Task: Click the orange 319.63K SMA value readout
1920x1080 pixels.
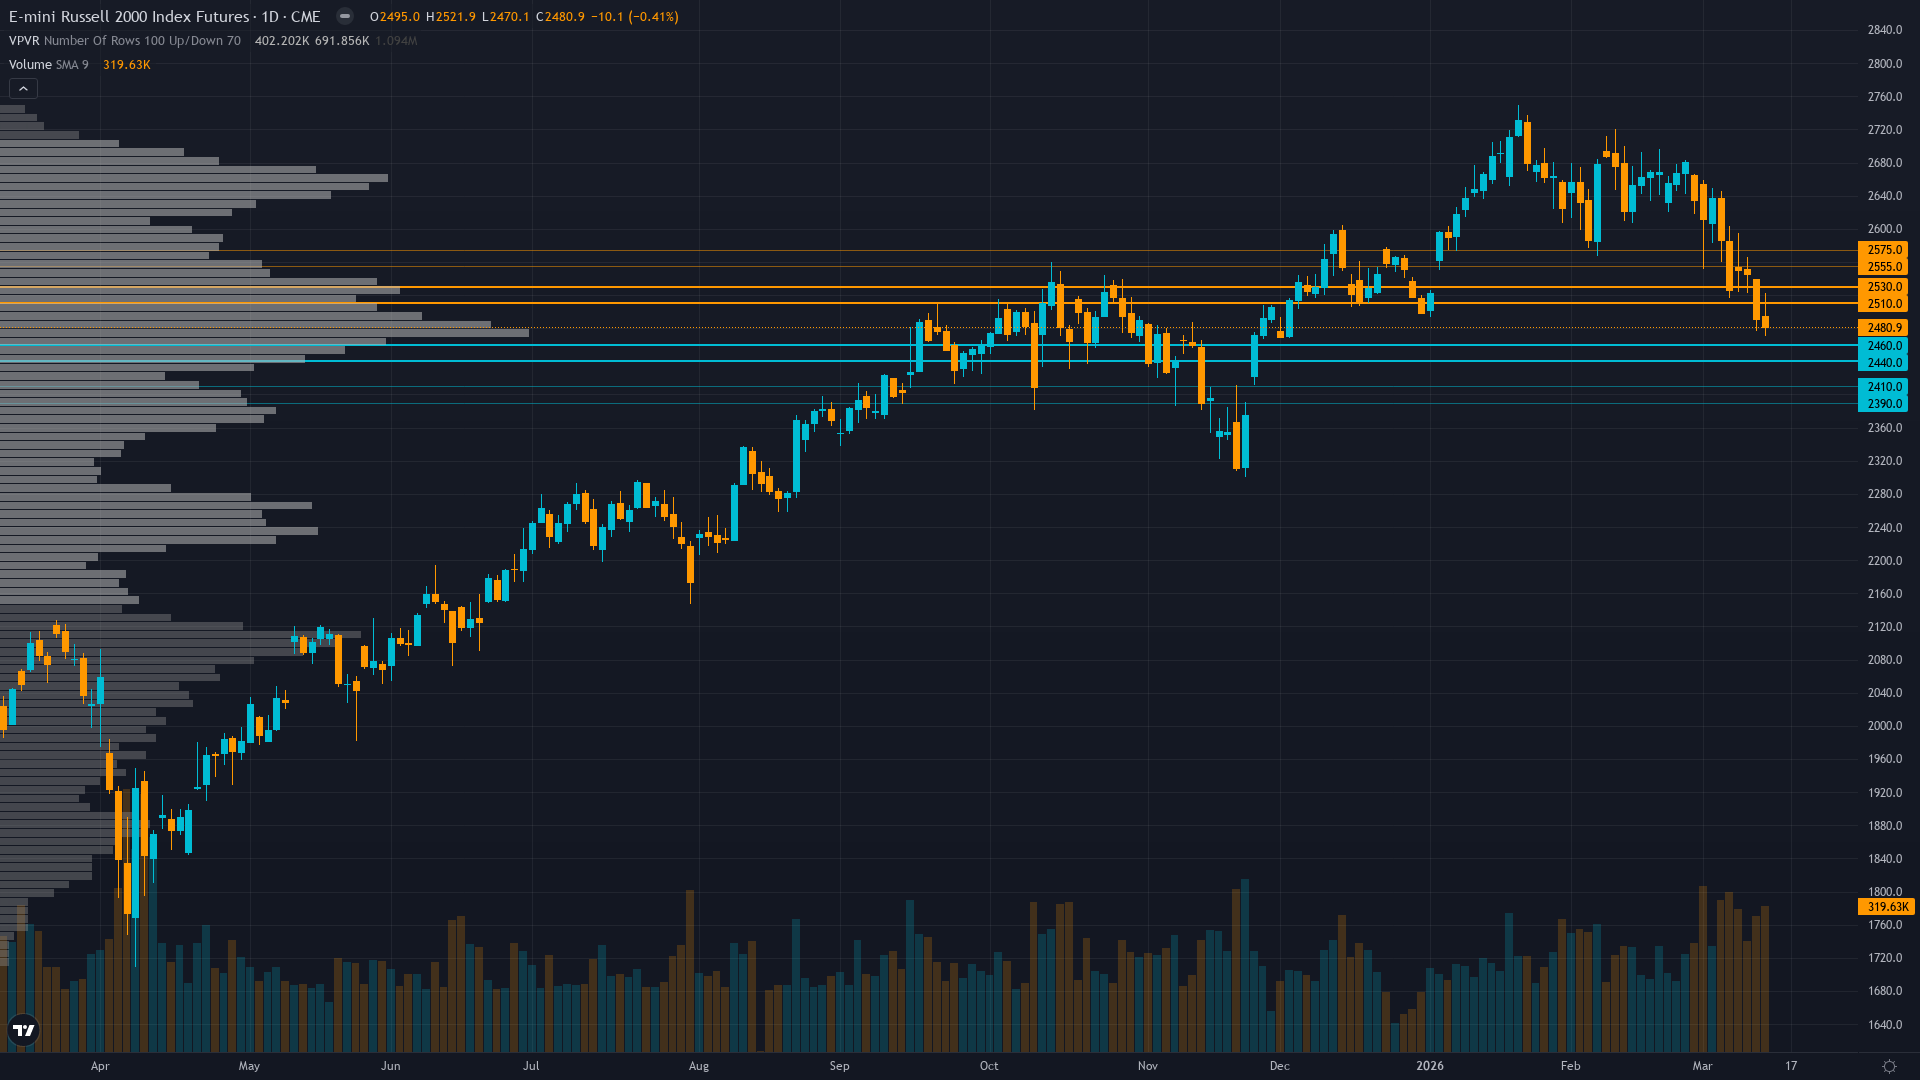Action: pyautogui.click(x=126, y=64)
